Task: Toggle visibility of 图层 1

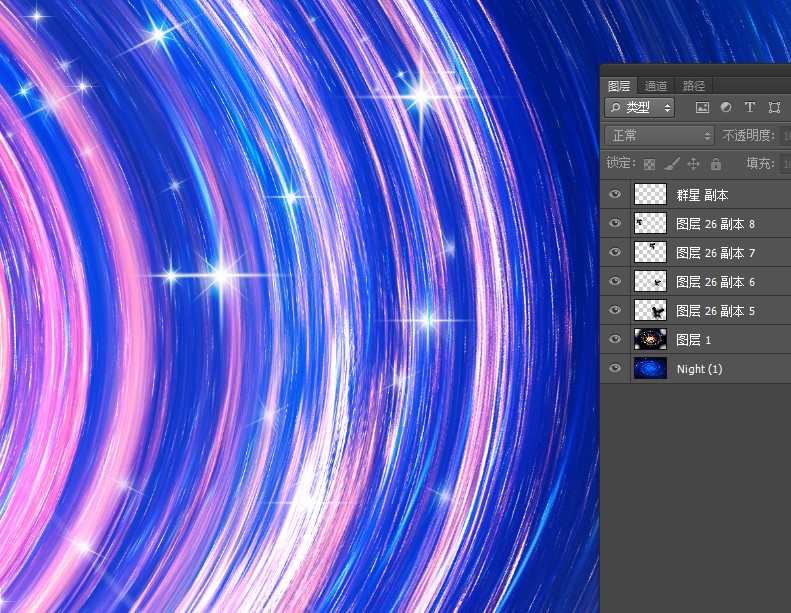Action: tap(615, 339)
